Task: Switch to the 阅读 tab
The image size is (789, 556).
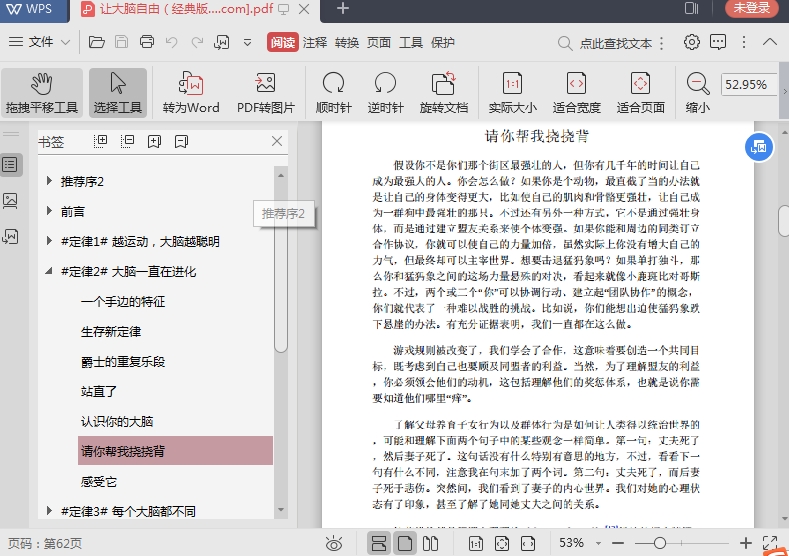Action: pyautogui.click(x=283, y=42)
